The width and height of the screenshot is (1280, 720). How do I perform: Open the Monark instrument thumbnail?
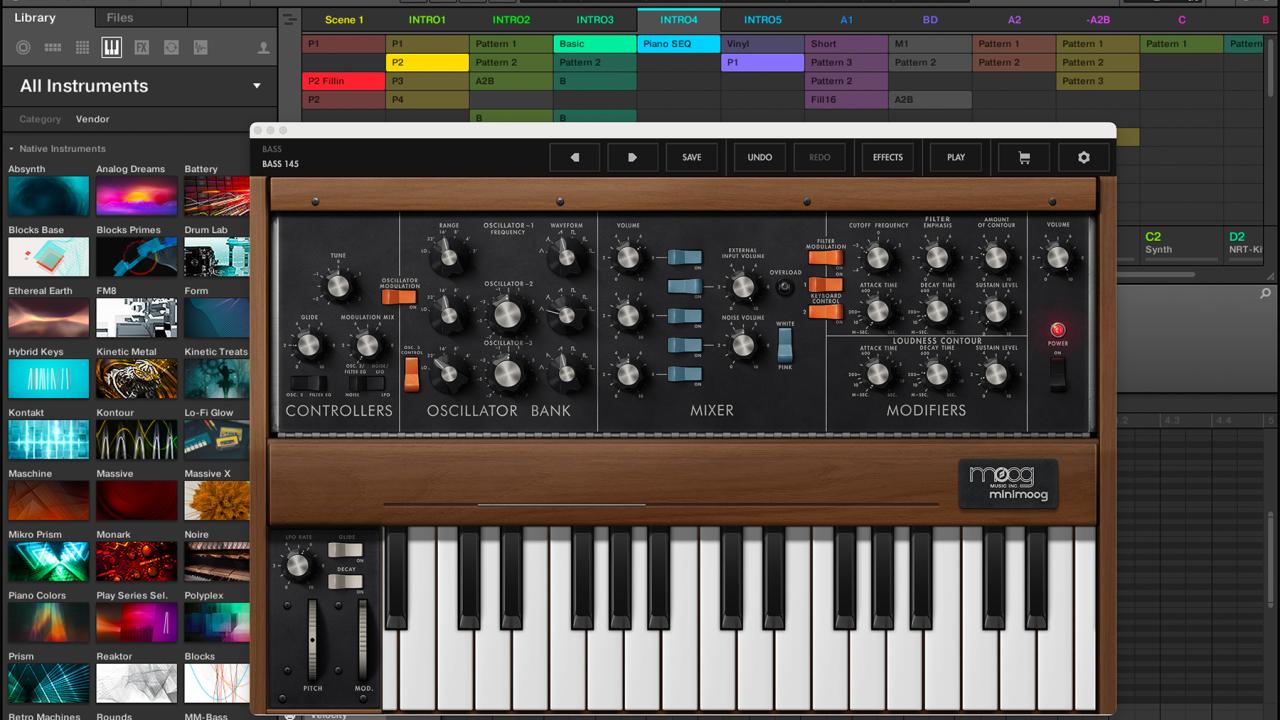click(x=136, y=561)
